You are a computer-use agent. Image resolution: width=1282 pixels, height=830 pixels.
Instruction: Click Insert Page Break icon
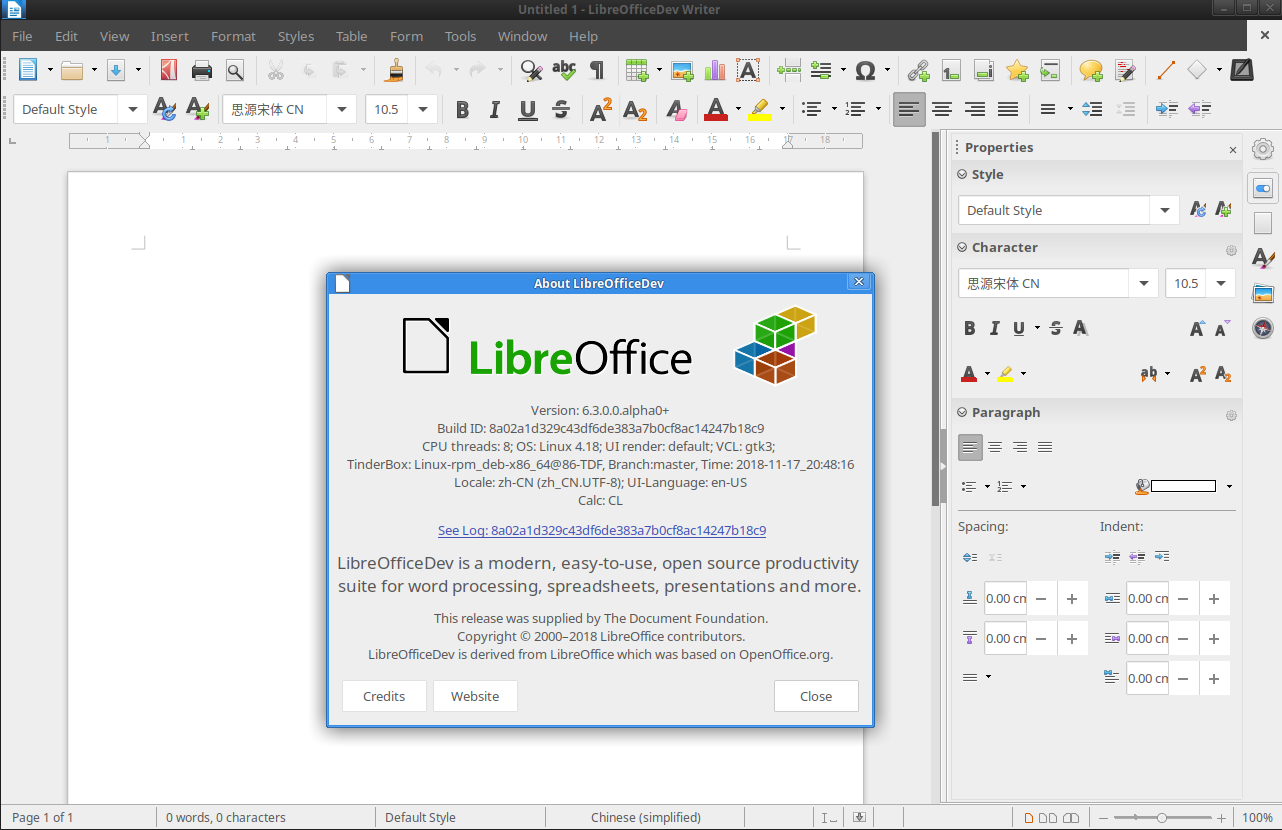(788, 70)
